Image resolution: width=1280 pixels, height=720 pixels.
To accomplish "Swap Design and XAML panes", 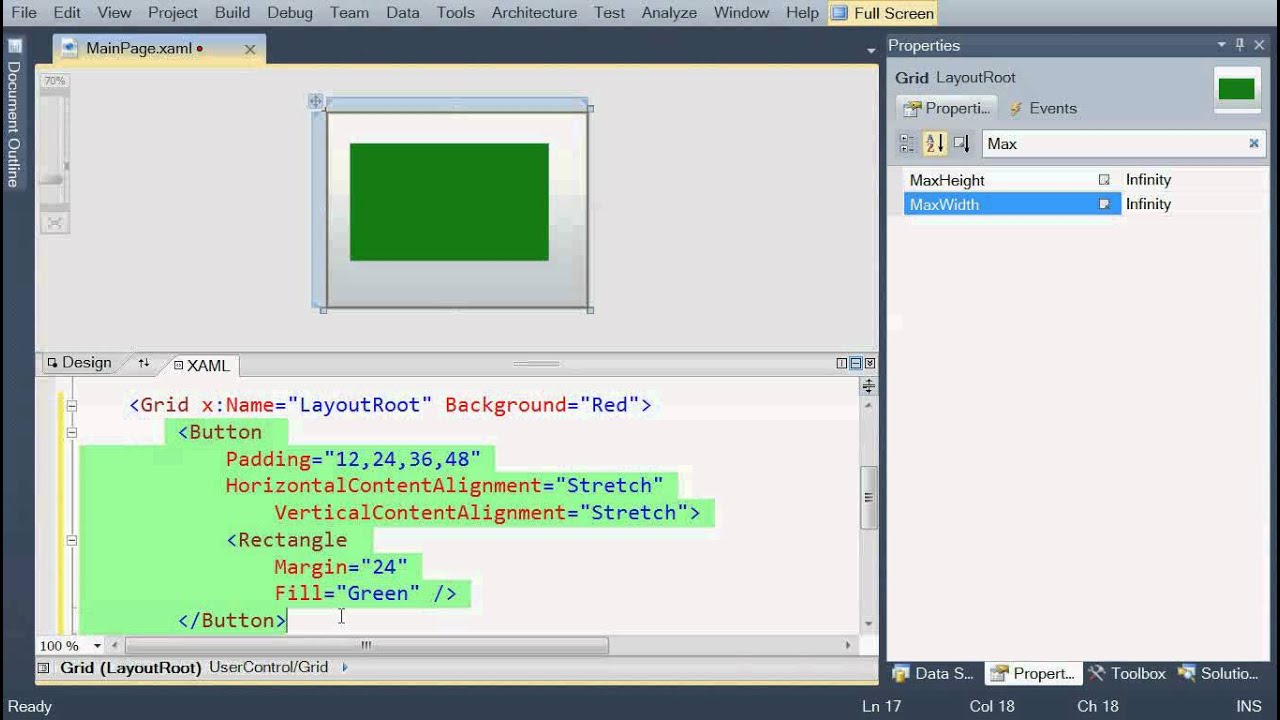I will (x=143, y=364).
